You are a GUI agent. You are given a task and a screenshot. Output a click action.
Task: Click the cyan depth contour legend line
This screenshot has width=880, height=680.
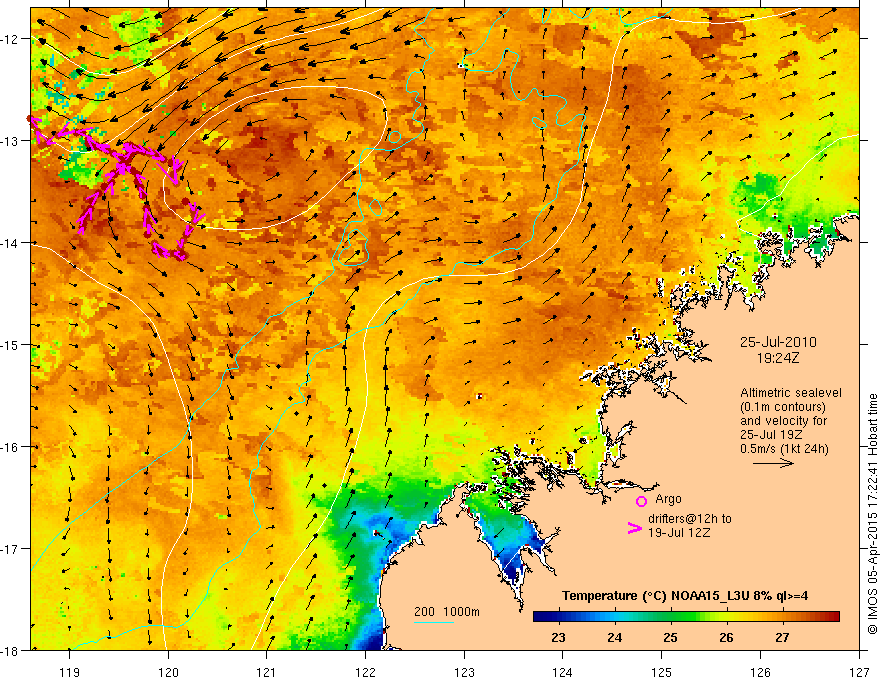tap(434, 622)
